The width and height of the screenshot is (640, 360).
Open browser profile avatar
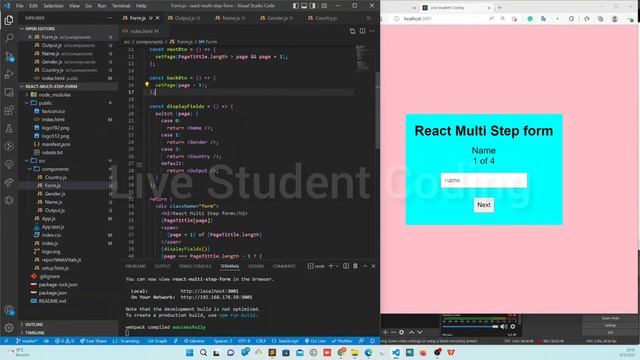point(615,19)
